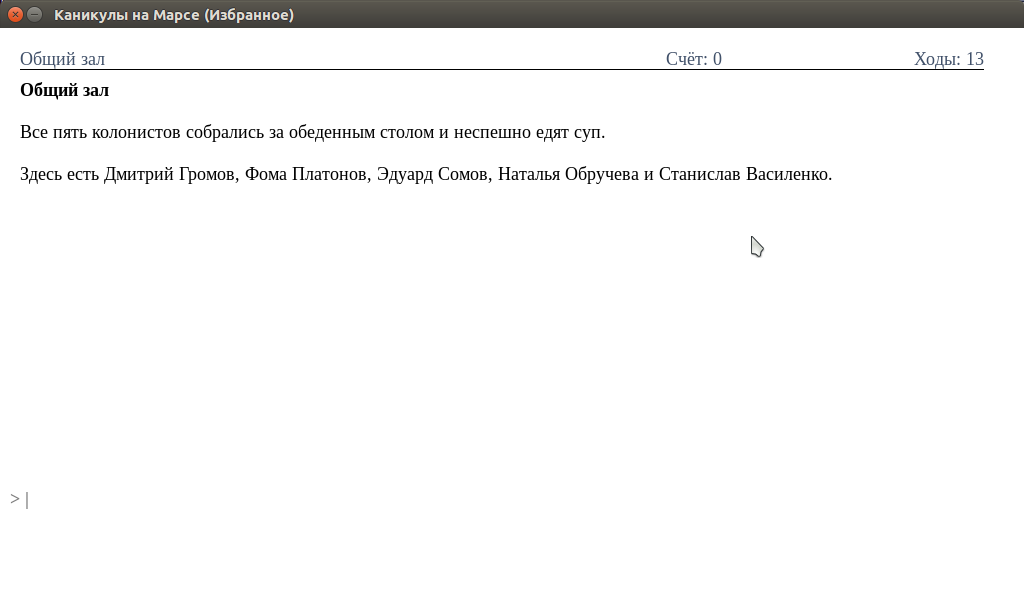Image resolution: width=1024 pixels, height=604 pixels.
Task: Click the bold Общий зал room heading
Action: point(64,91)
